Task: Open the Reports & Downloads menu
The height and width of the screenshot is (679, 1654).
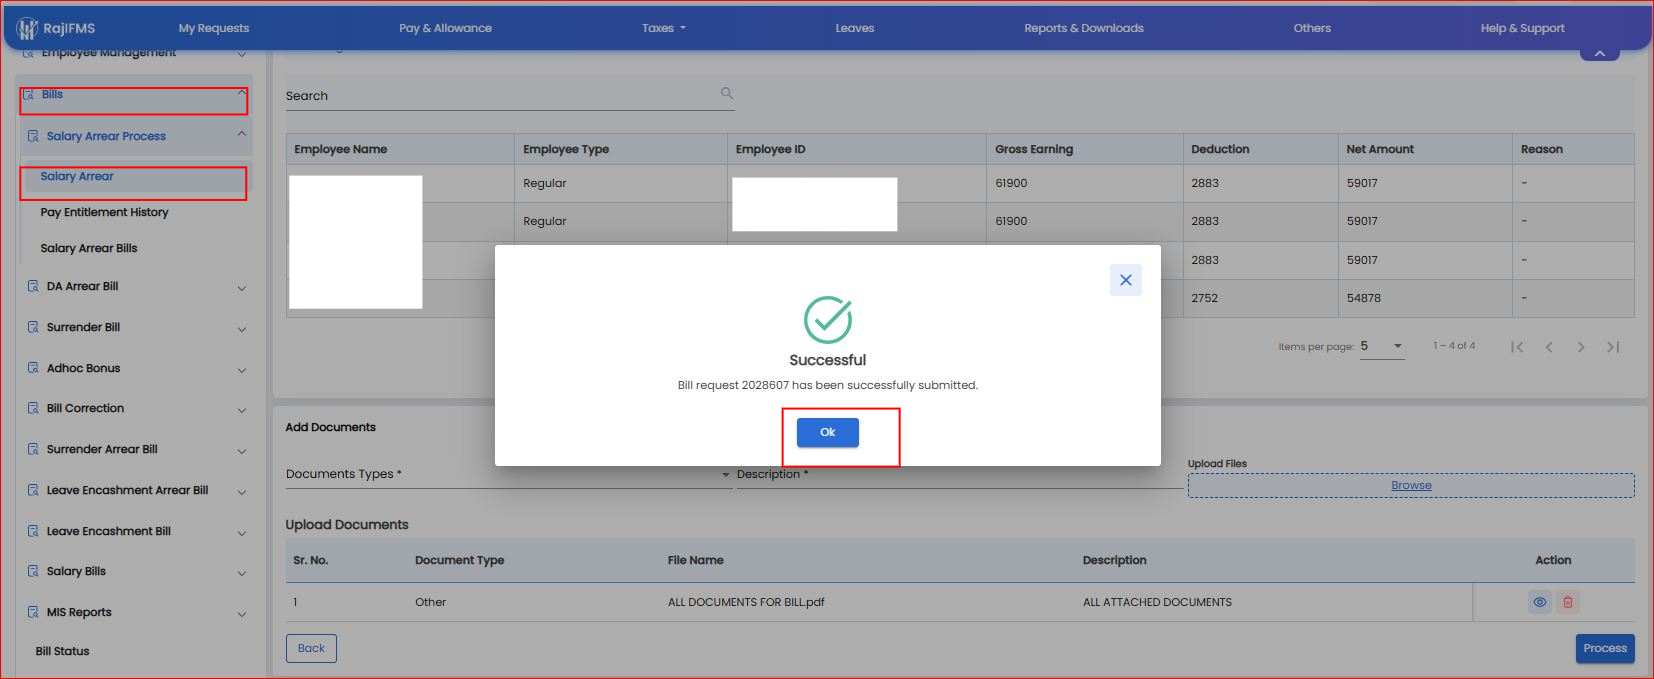Action: click(x=1084, y=28)
